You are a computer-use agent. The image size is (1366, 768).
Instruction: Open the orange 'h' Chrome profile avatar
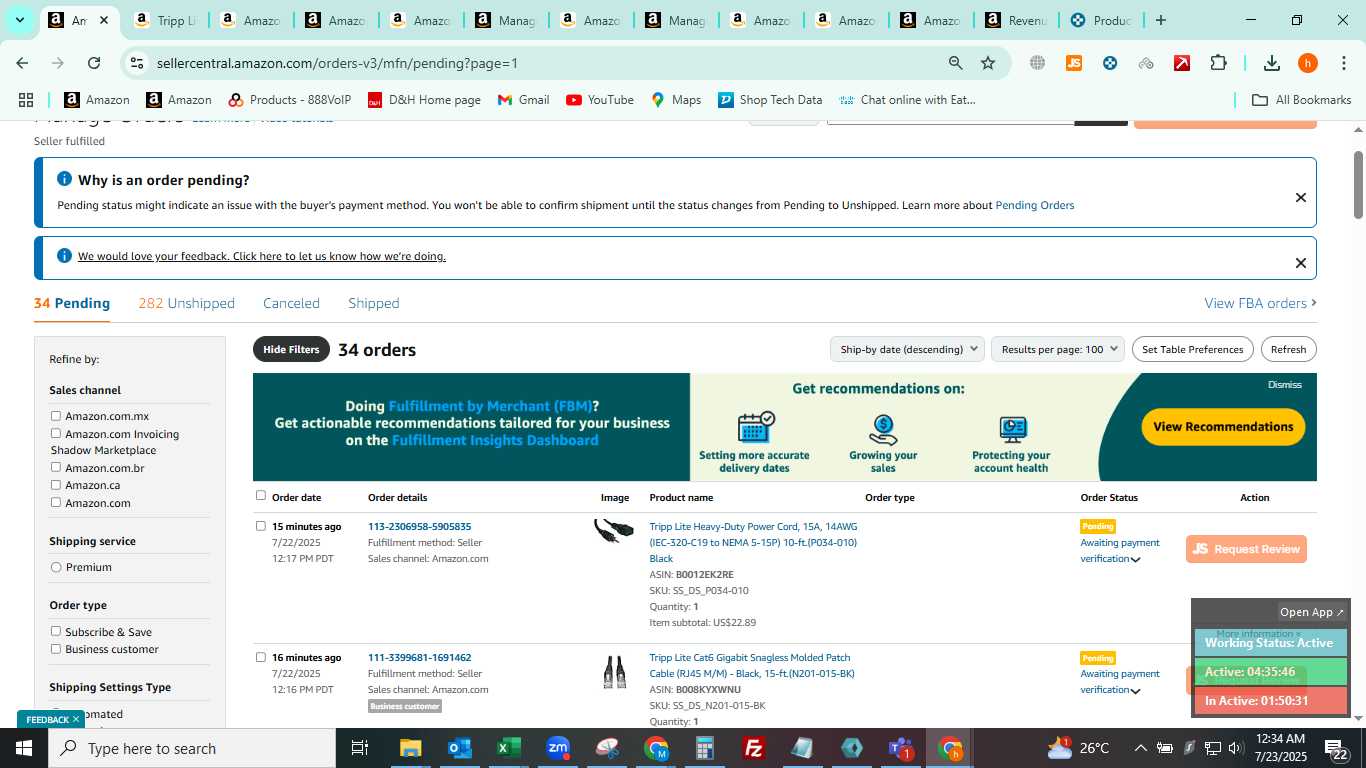(x=1308, y=63)
